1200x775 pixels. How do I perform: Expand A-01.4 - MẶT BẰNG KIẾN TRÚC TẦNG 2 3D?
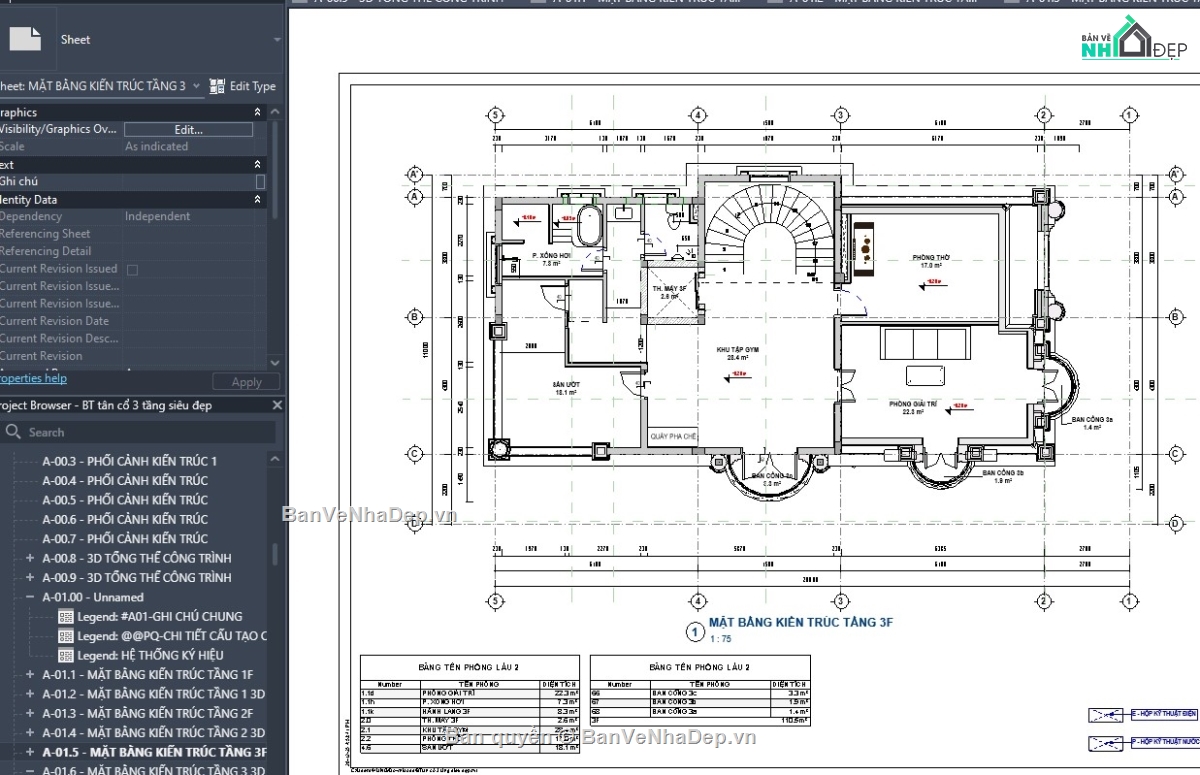coord(30,733)
